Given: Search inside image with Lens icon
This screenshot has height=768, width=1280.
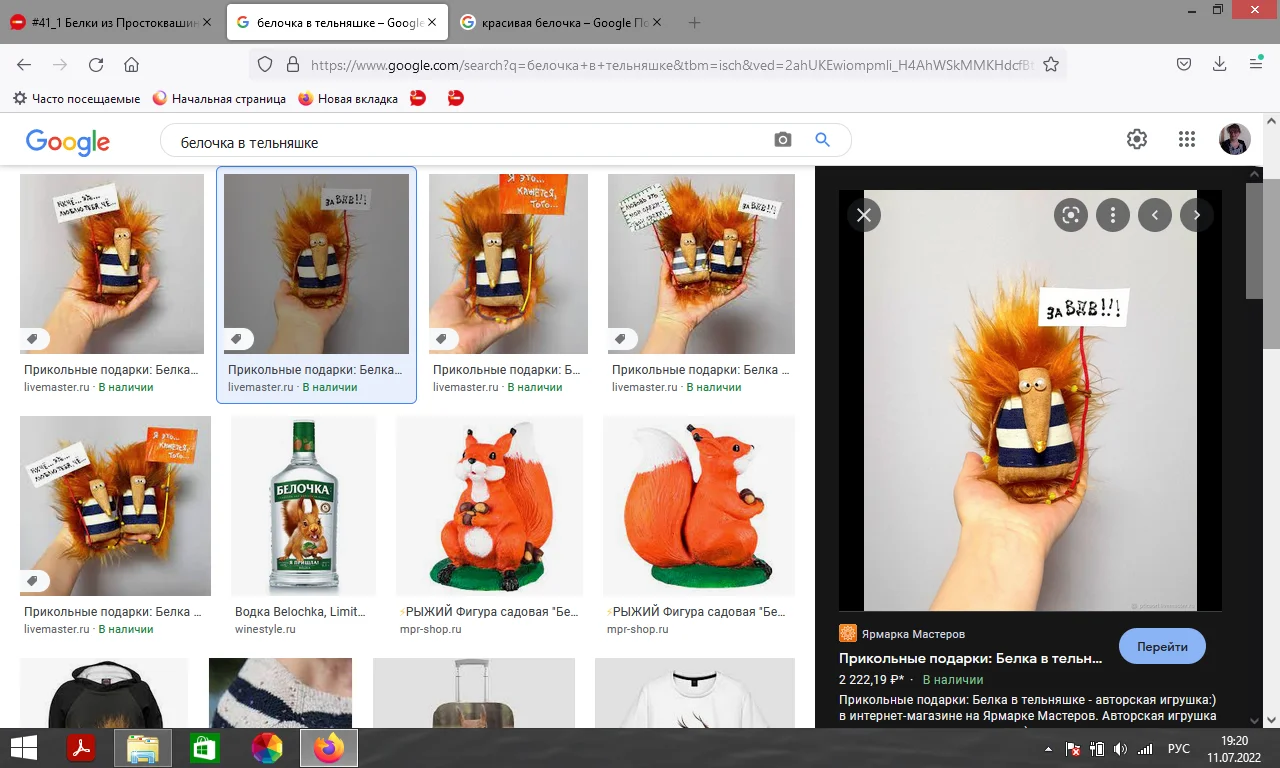Looking at the screenshot, I should [1071, 215].
